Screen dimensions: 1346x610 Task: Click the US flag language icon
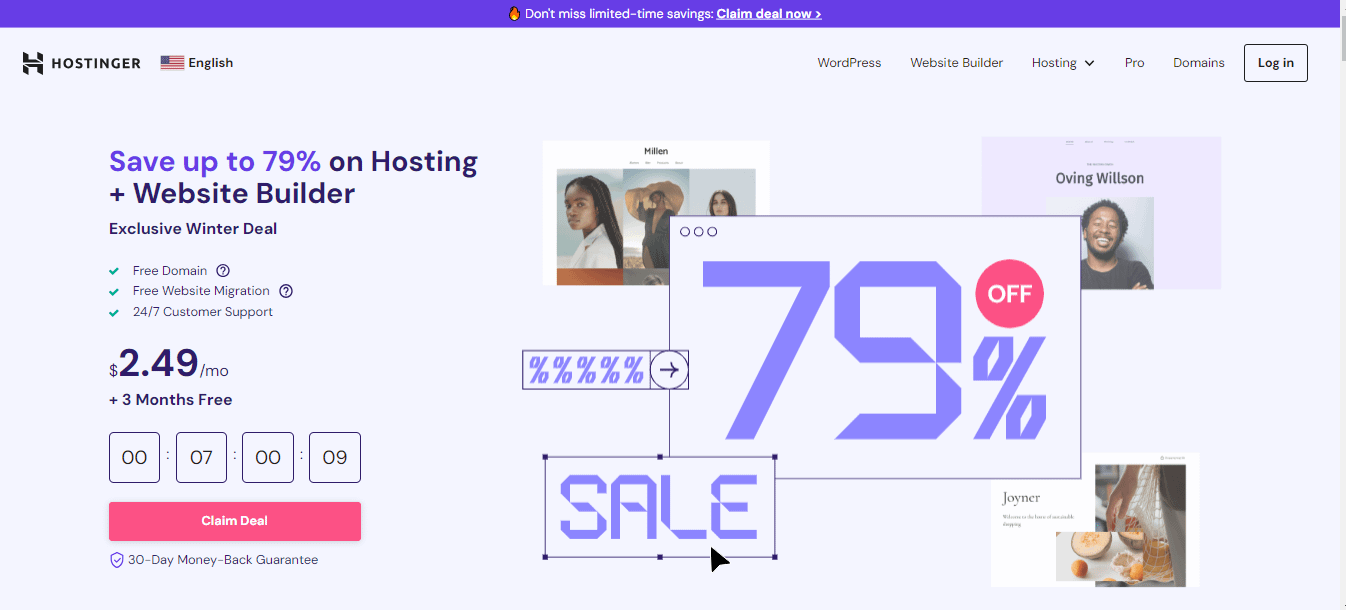[x=172, y=63]
